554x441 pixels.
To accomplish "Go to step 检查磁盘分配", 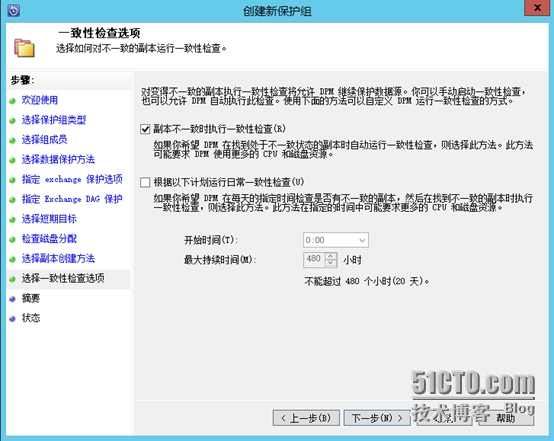I will 49,239.
